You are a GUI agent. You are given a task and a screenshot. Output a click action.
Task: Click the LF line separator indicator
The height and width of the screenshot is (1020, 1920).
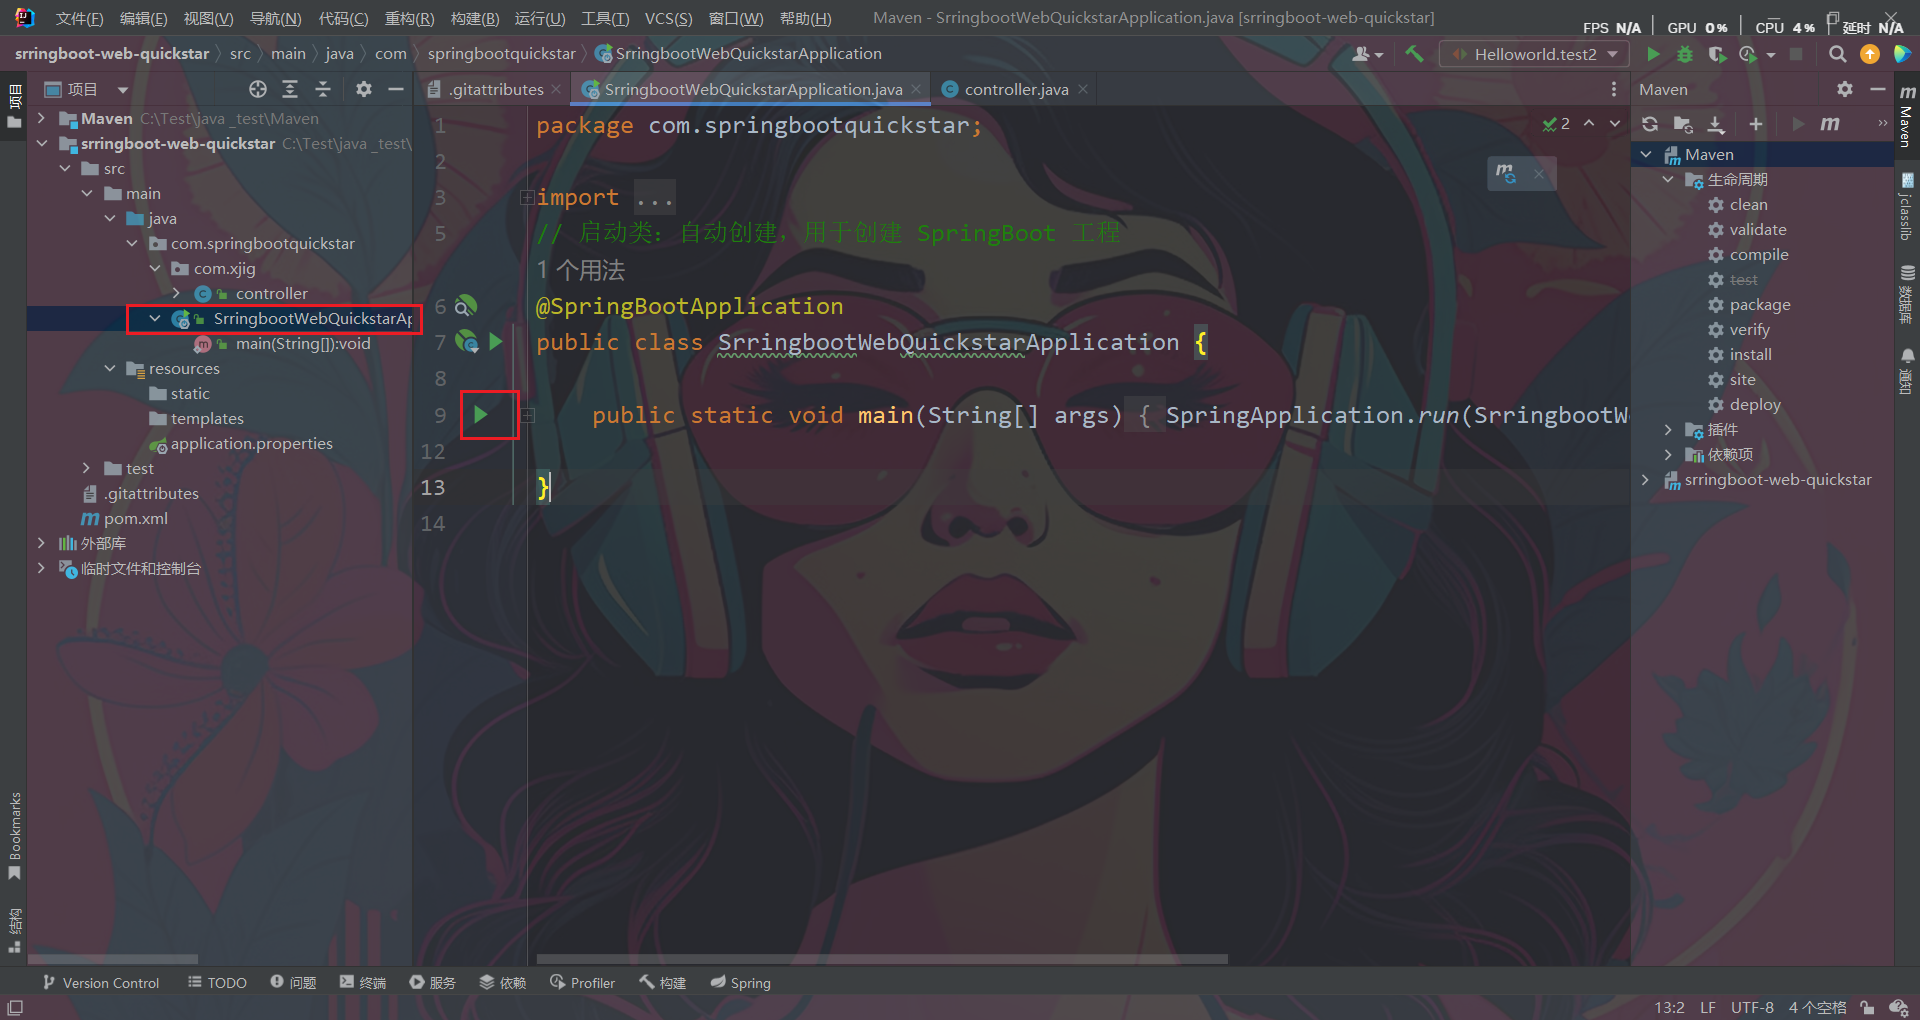pos(1708,1007)
